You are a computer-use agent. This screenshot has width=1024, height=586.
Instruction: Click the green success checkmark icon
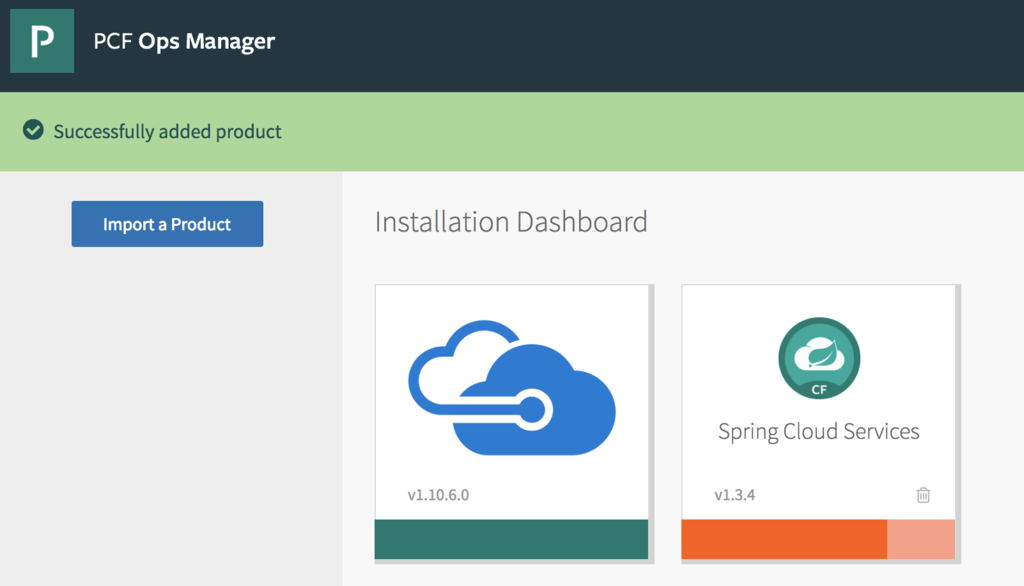click(x=33, y=131)
